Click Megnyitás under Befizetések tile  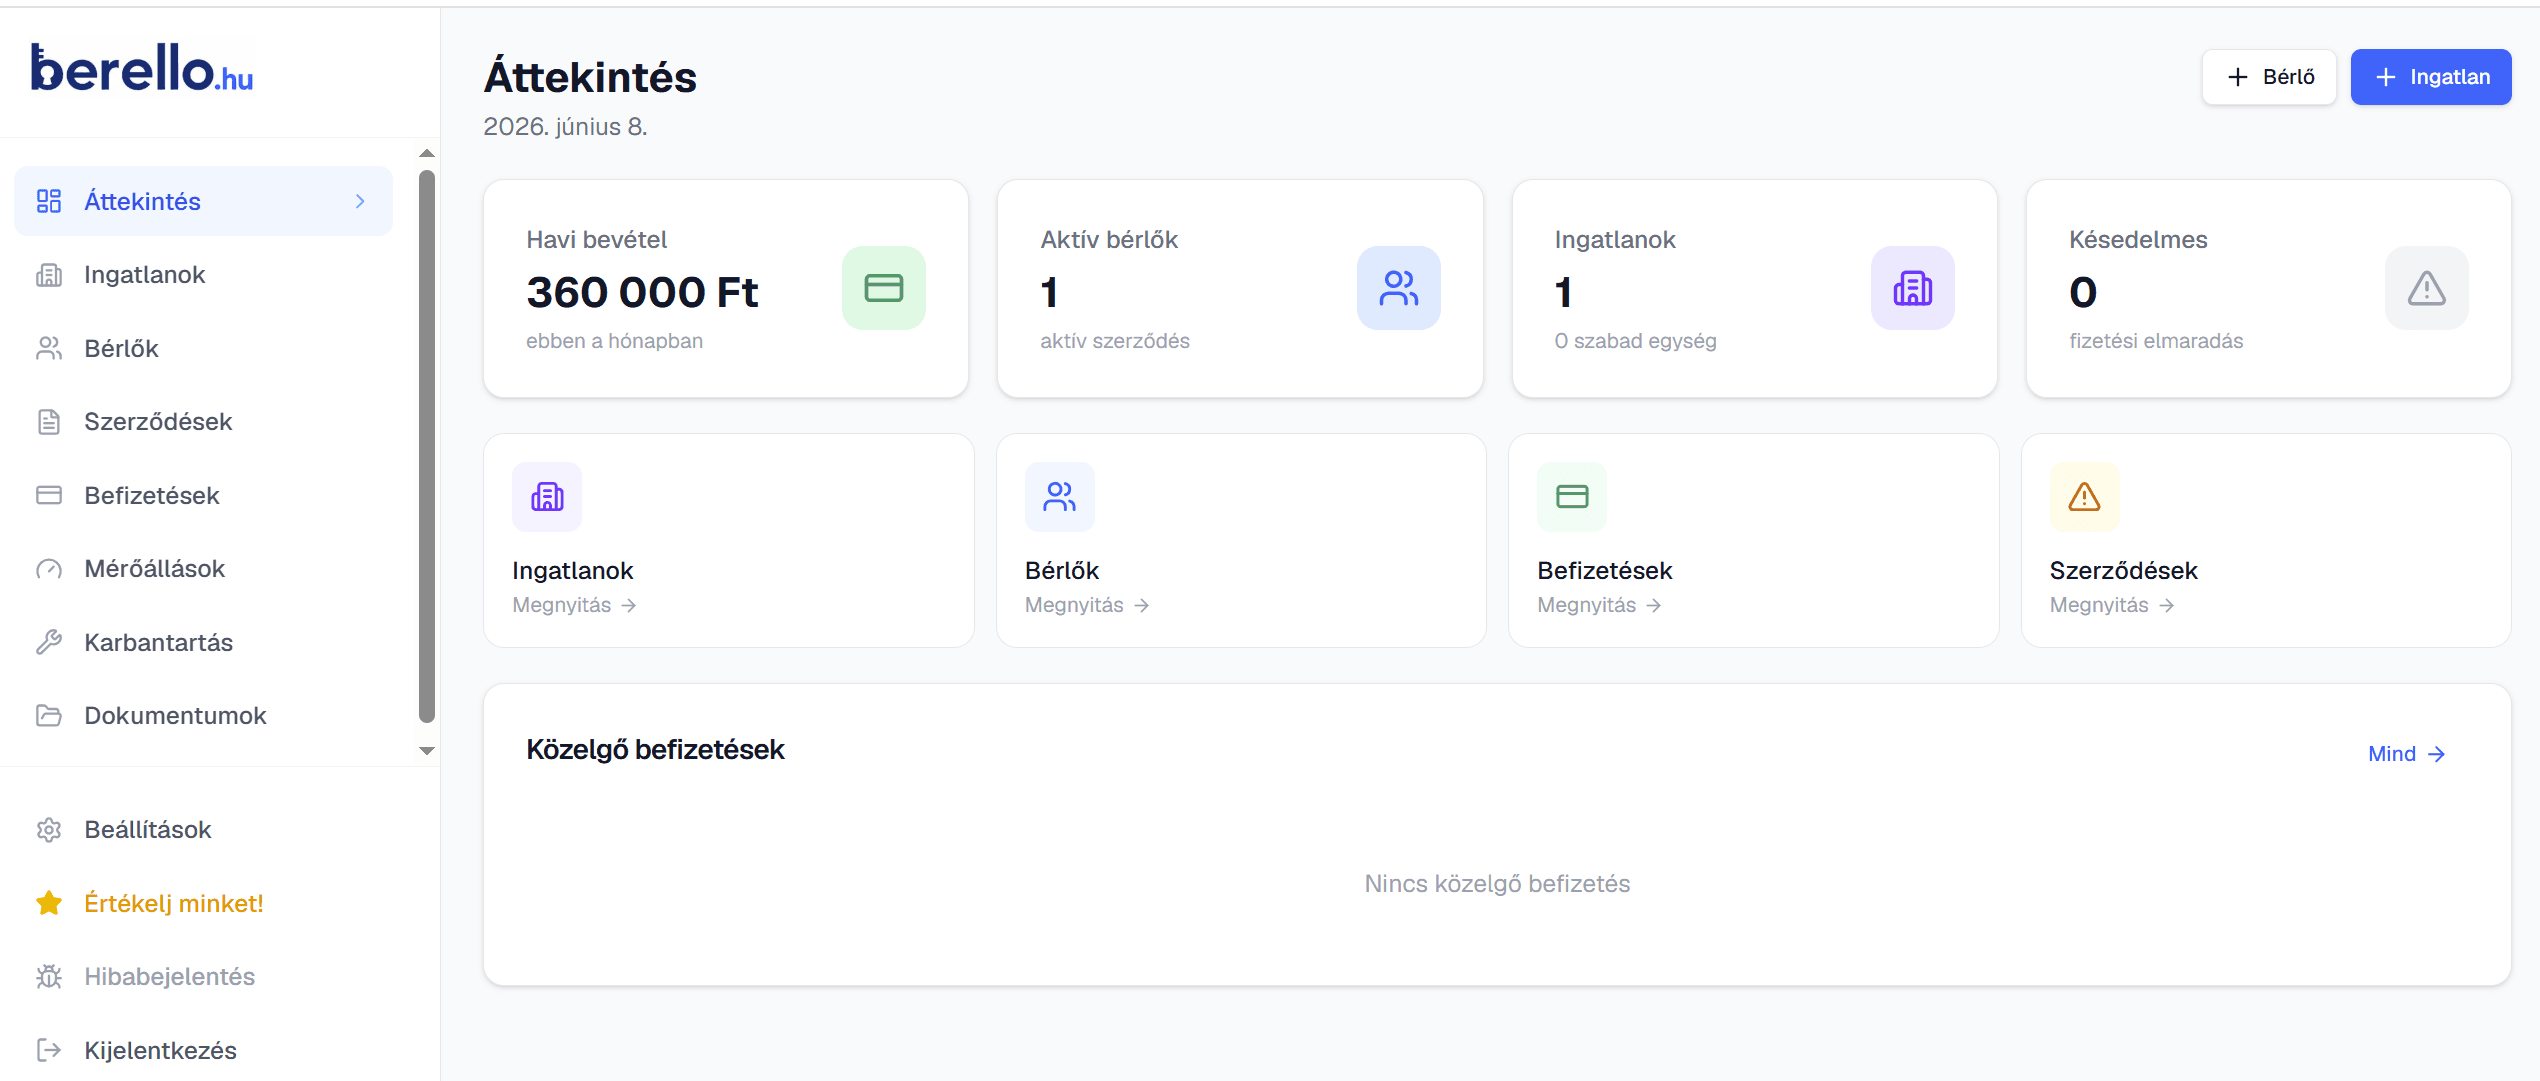click(x=1599, y=605)
